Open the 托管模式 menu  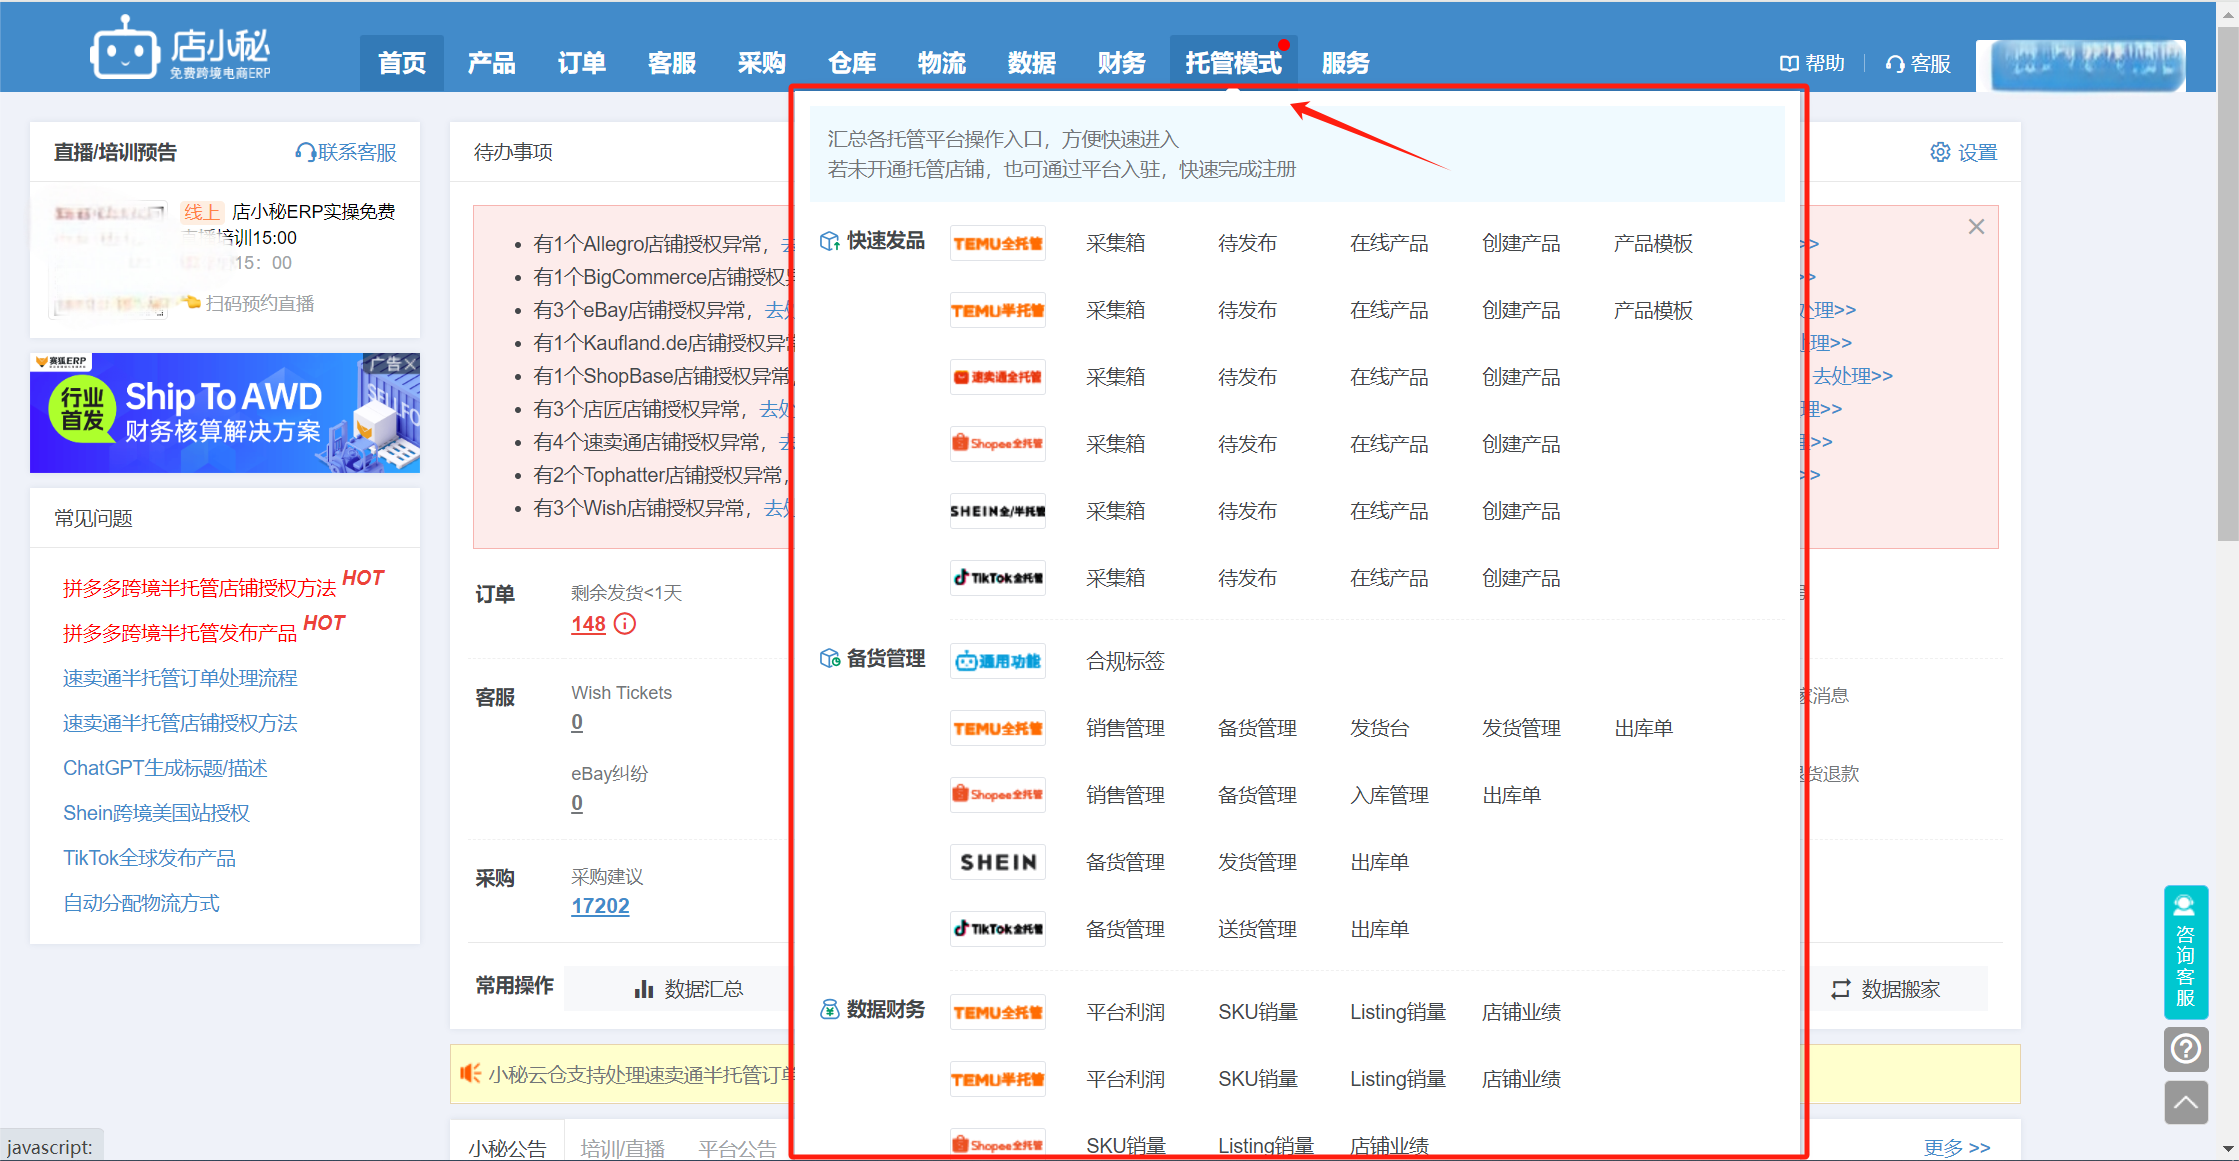coord(1234,63)
